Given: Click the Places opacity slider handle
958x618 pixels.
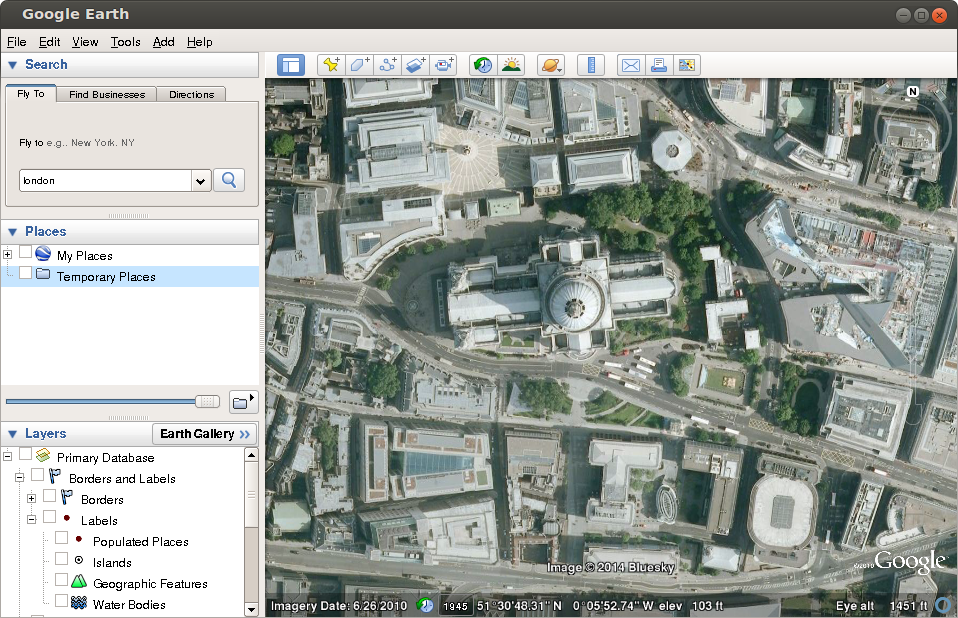Looking at the screenshot, I should (x=207, y=401).
